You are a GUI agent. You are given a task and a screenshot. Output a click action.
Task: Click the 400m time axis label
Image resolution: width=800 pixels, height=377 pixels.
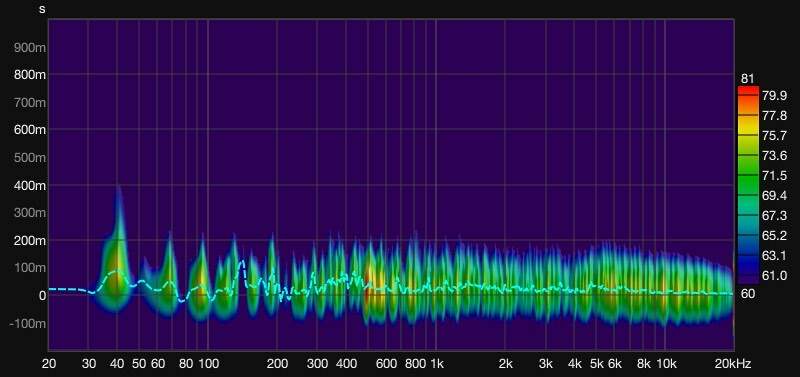[30, 185]
